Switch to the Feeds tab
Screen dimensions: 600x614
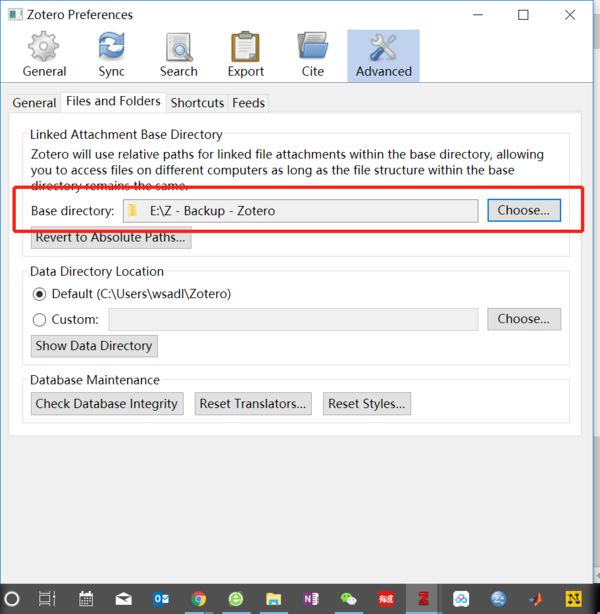248,103
